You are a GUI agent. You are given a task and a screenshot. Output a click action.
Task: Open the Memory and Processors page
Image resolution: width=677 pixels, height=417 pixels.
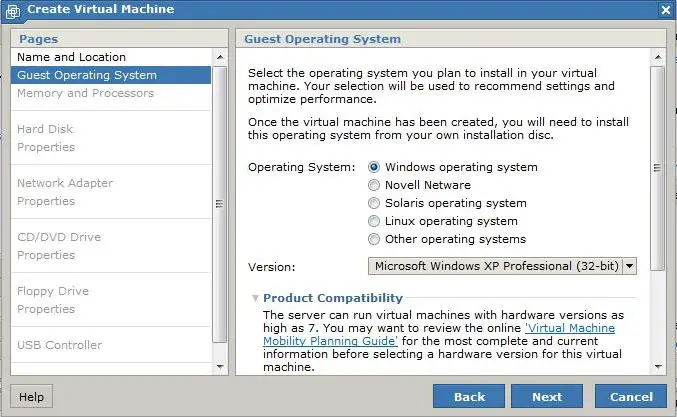(x=111, y=93)
